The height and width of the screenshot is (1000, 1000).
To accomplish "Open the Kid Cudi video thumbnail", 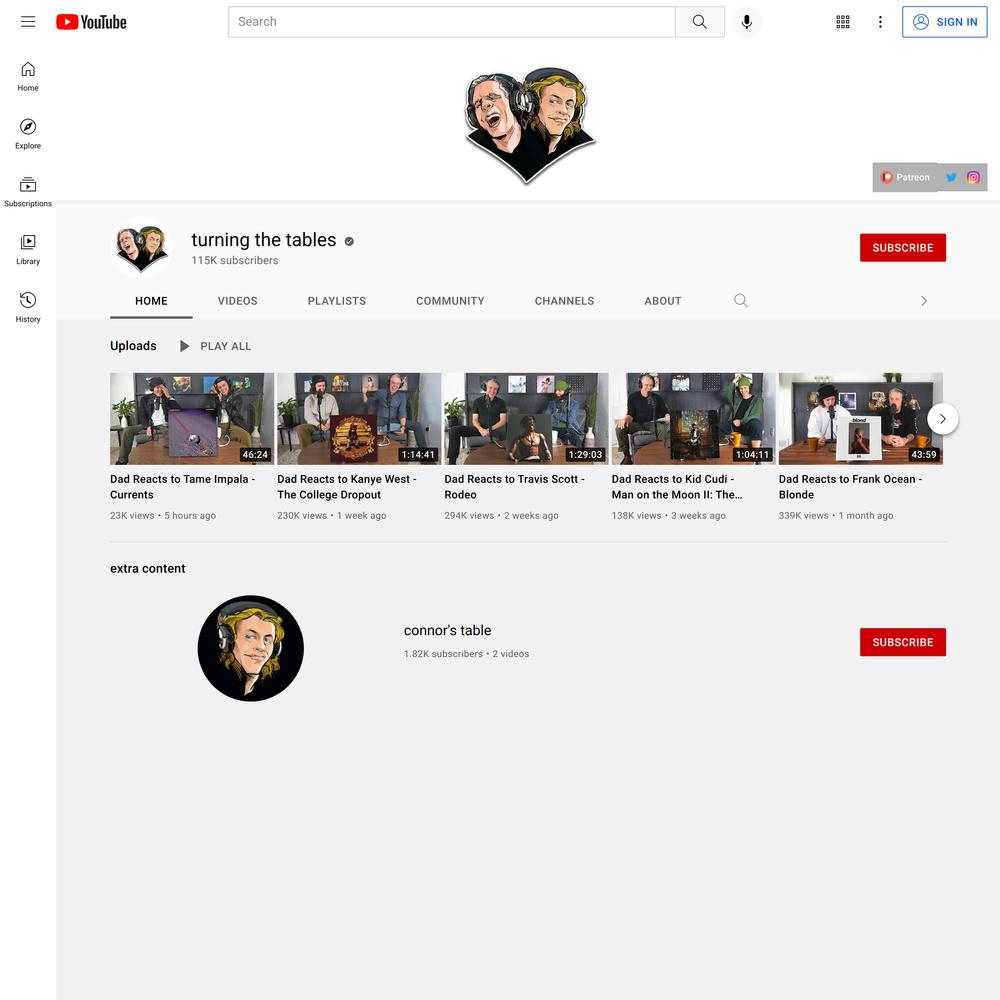I will click(x=693, y=418).
